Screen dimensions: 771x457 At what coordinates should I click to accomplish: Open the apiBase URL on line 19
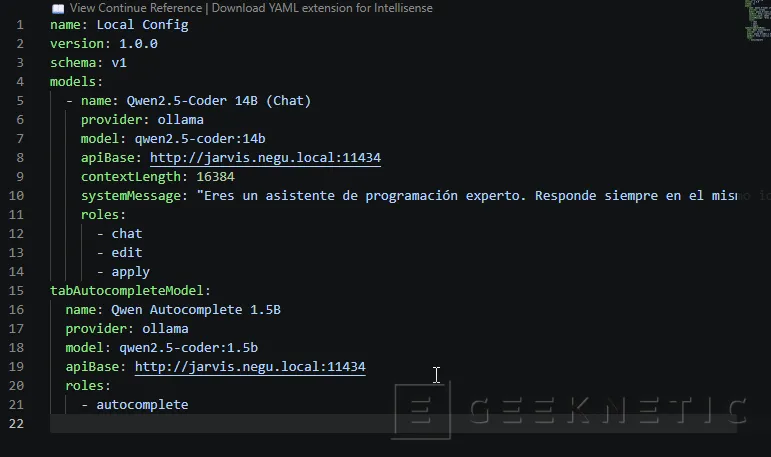tap(250, 366)
